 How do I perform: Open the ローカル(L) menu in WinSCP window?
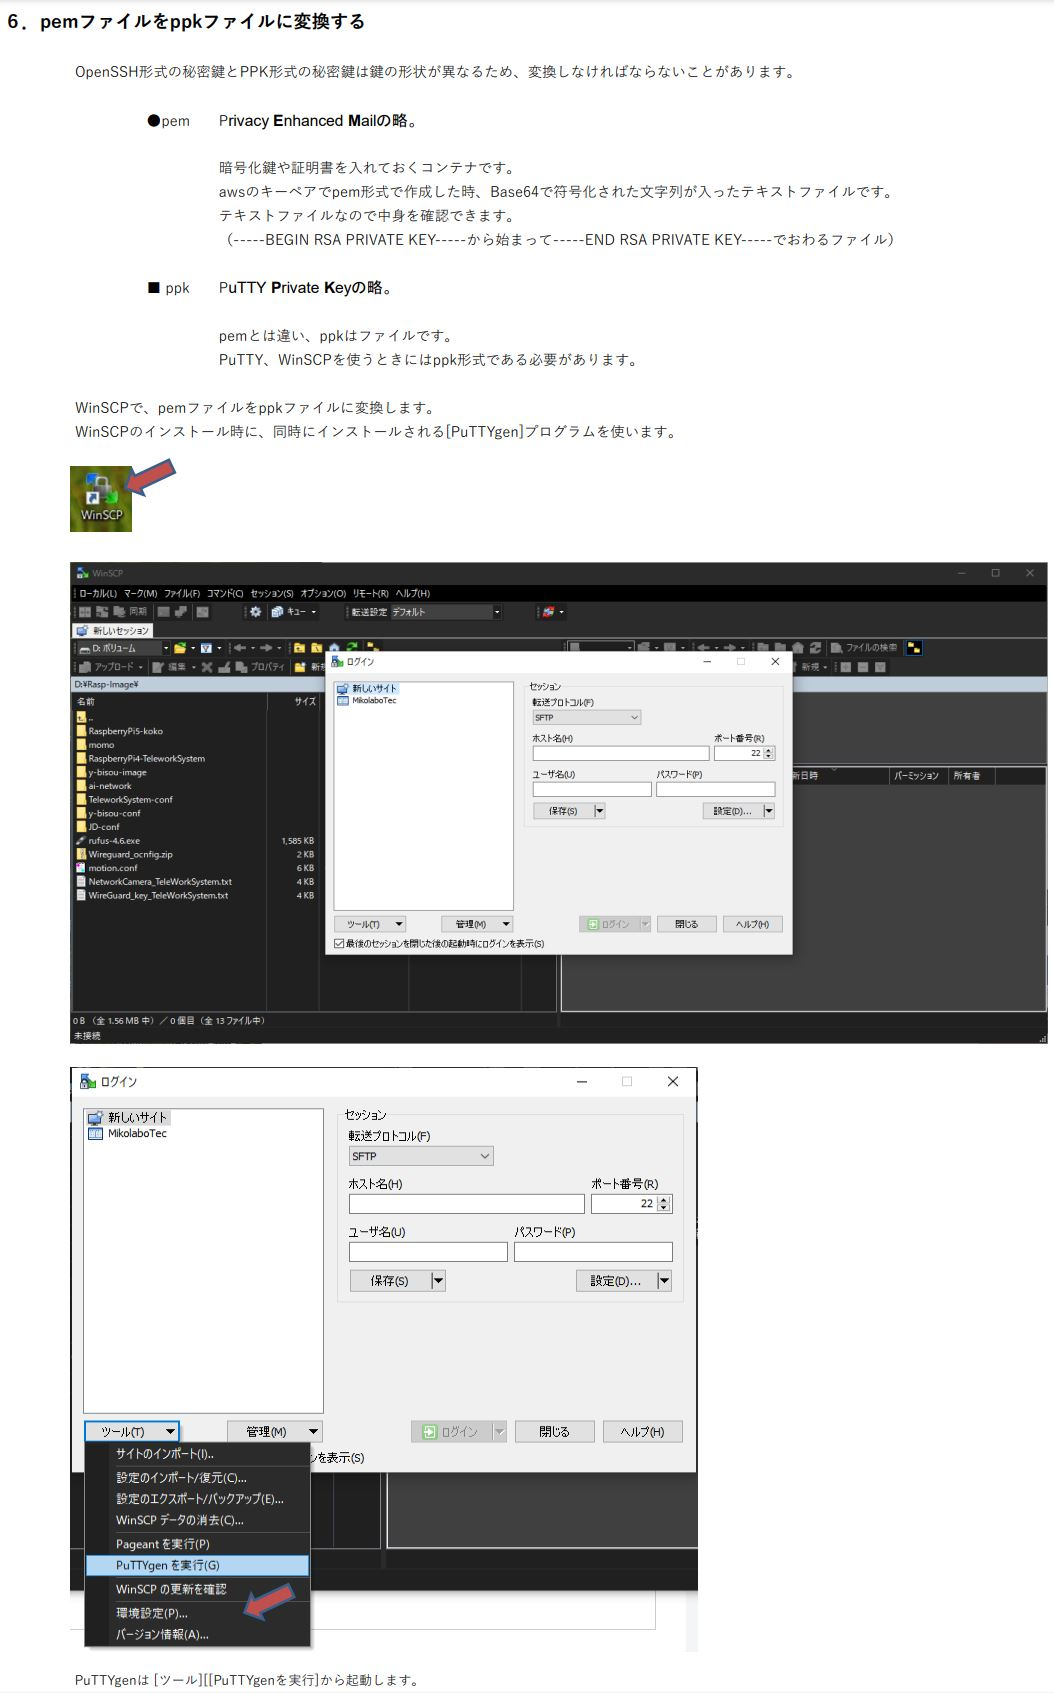pyautogui.click(x=98, y=593)
